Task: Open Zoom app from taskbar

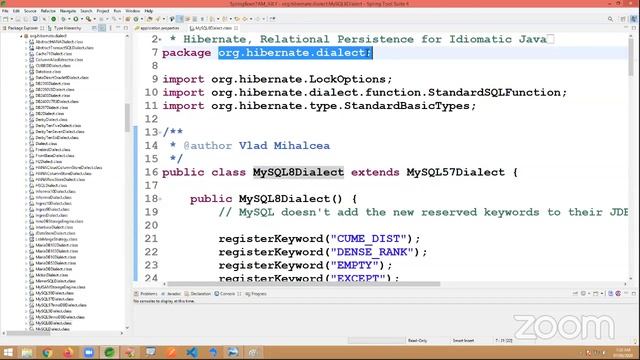Action: pos(89,352)
